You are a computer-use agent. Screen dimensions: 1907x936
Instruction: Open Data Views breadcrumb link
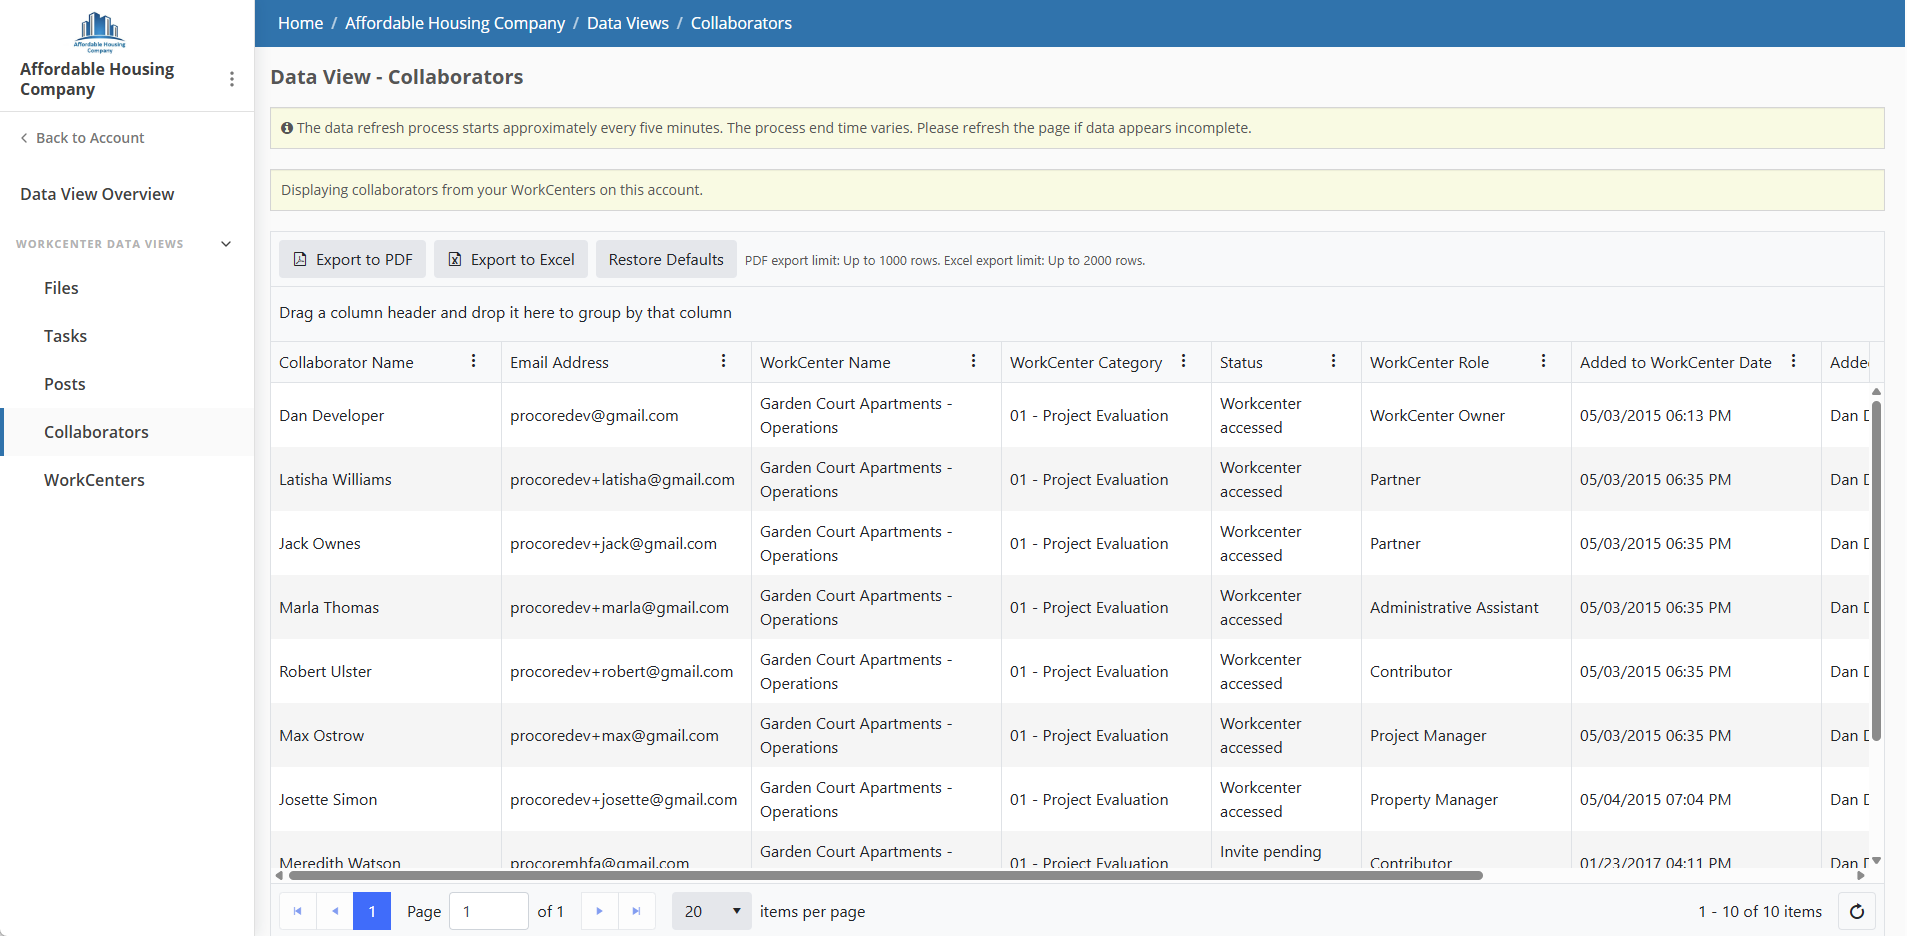[628, 23]
